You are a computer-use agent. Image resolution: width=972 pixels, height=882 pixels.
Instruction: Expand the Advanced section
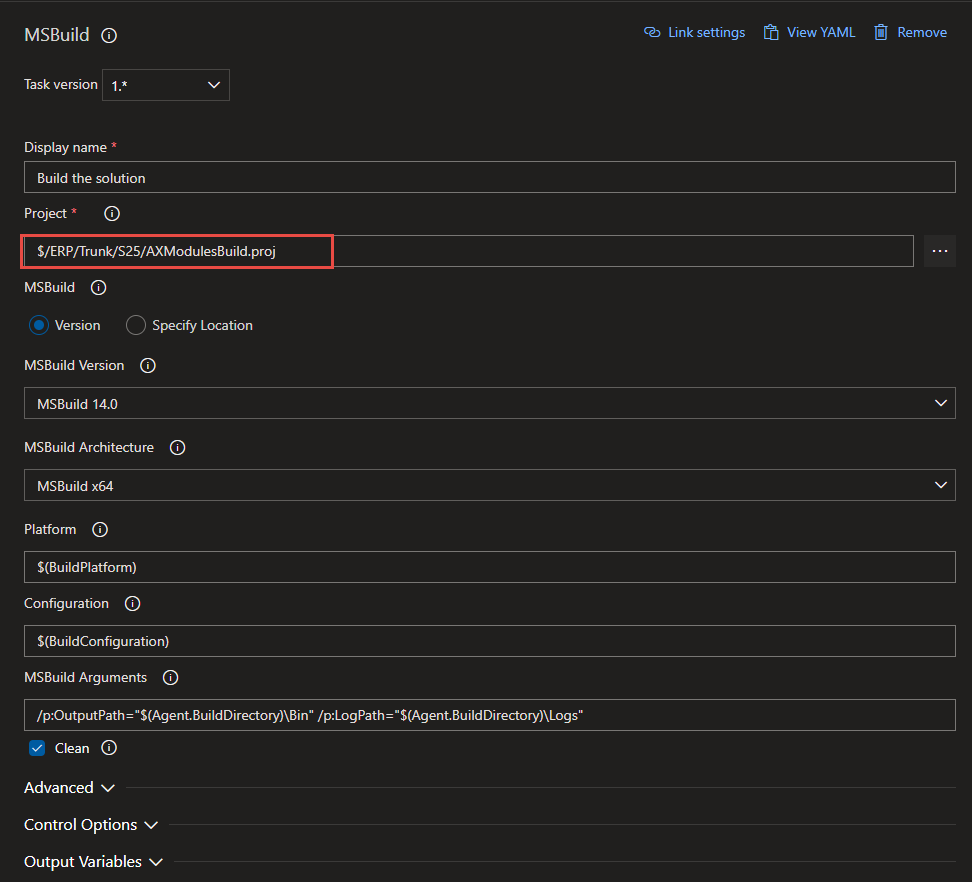[69, 788]
